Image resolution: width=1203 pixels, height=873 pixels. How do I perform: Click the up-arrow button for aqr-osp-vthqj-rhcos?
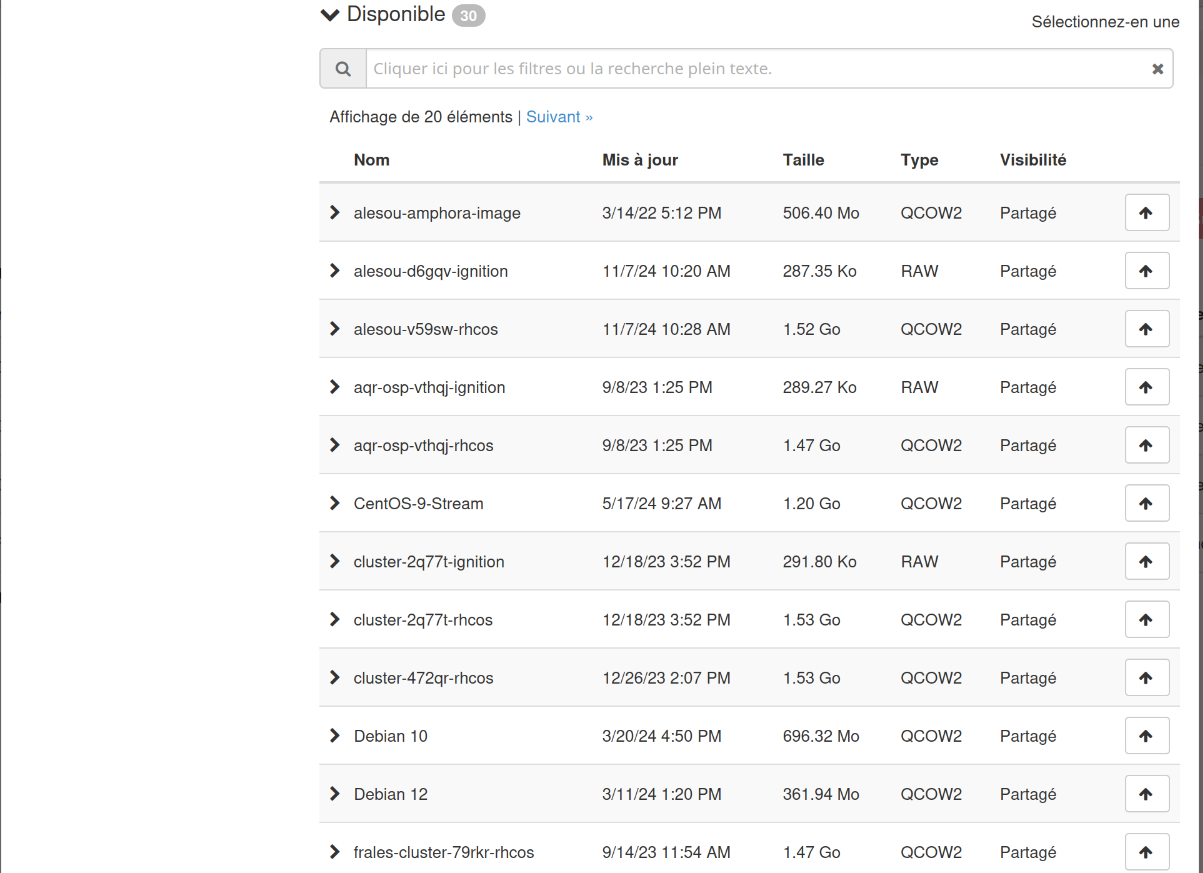pyautogui.click(x=1146, y=445)
